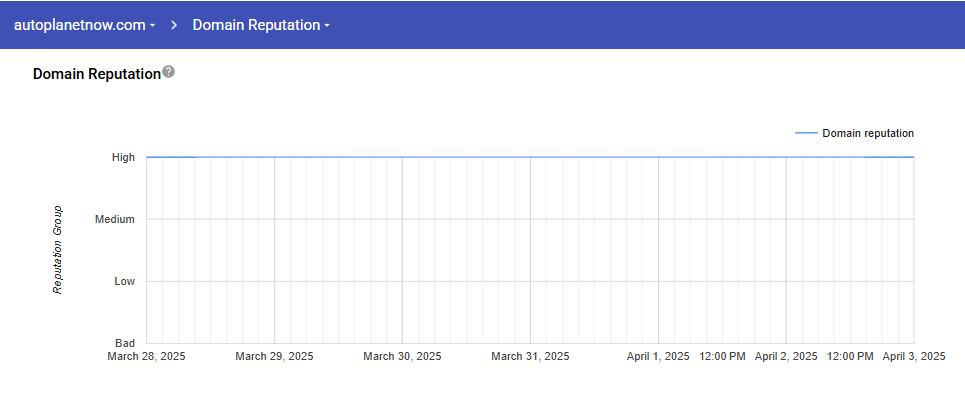Viewport: 965px width, 407px height.
Task: Click the 'Reputation Group' vertical axis title
Action: (58, 250)
